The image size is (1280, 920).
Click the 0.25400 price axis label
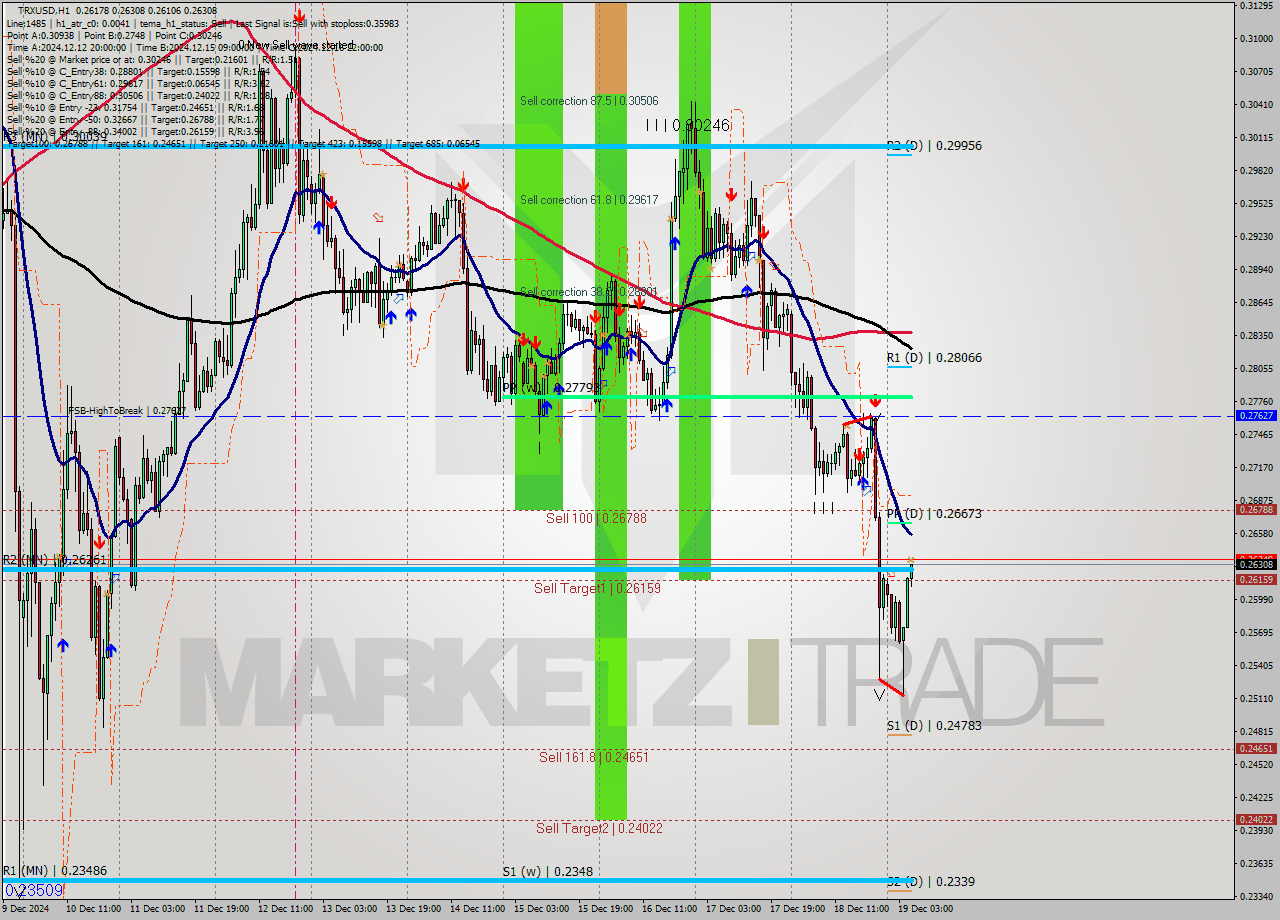1256,665
